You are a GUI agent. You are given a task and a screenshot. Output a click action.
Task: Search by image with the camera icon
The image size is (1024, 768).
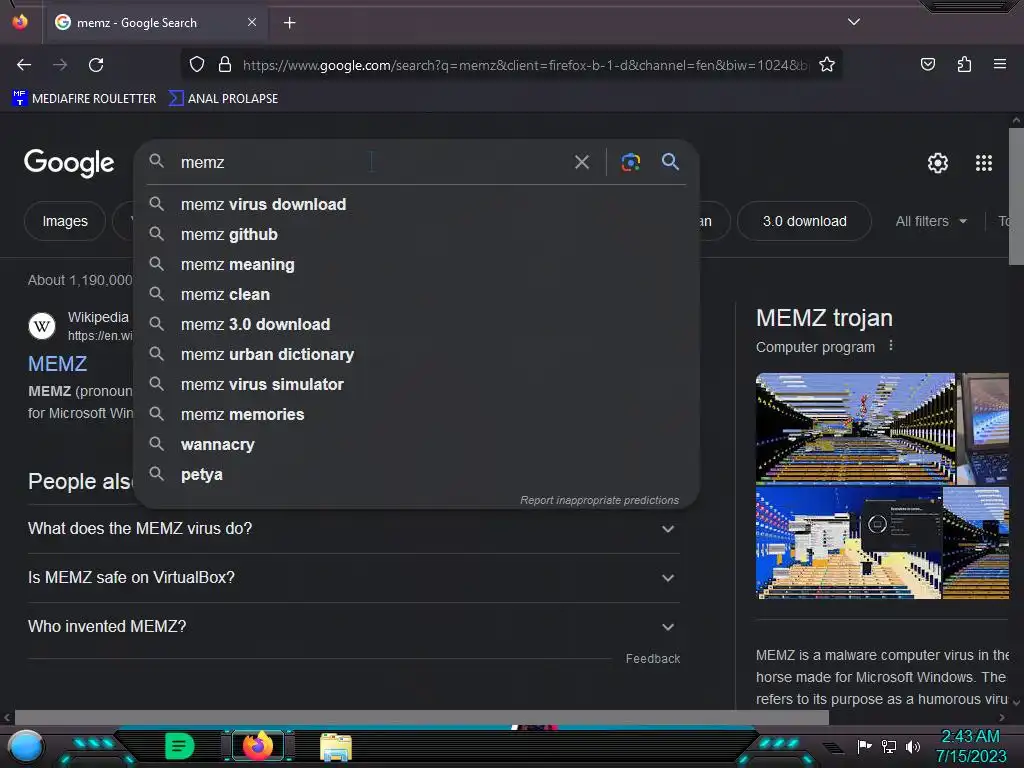pos(630,162)
